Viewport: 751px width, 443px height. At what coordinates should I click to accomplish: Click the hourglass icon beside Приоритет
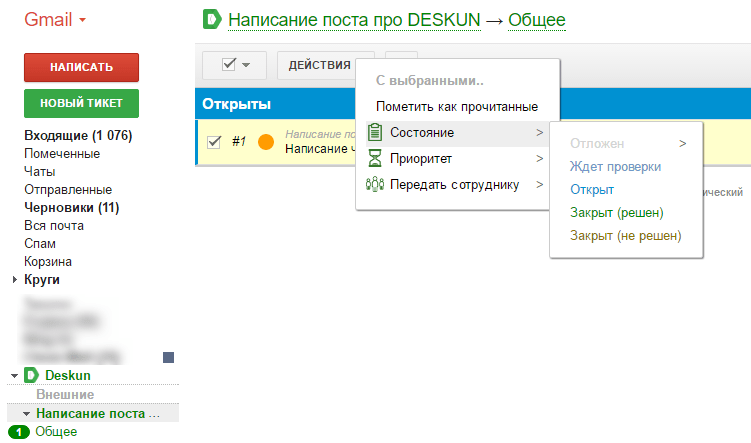click(375, 158)
